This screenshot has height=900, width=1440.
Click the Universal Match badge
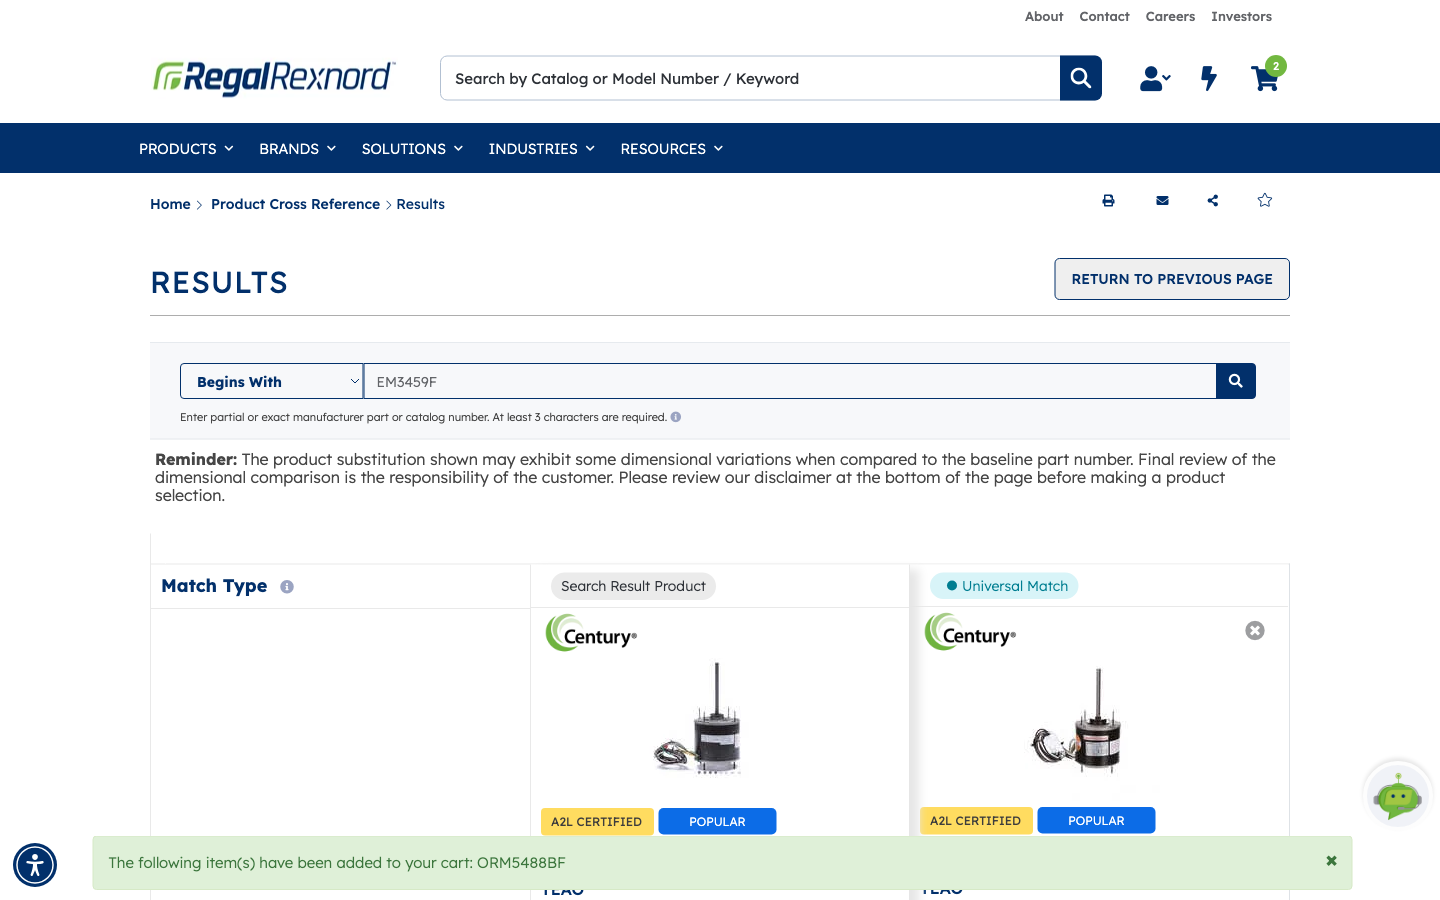(x=1004, y=586)
